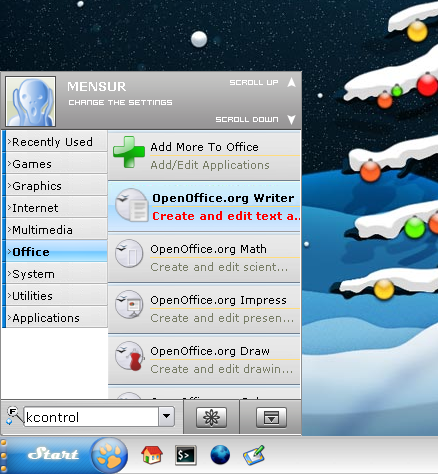Image resolution: width=438 pixels, height=474 pixels.
Task: Open the globe web browser icon
Action: [220, 455]
